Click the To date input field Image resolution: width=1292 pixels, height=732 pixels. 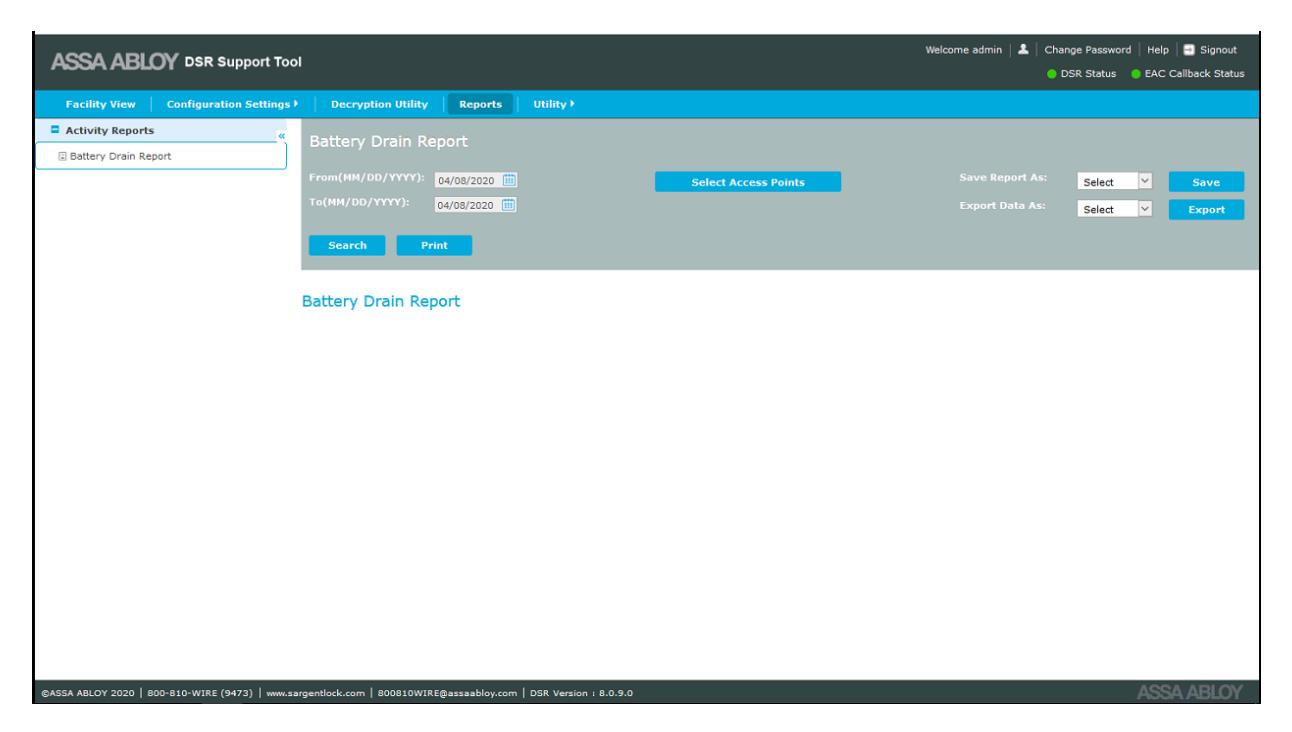[x=467, y=205]
